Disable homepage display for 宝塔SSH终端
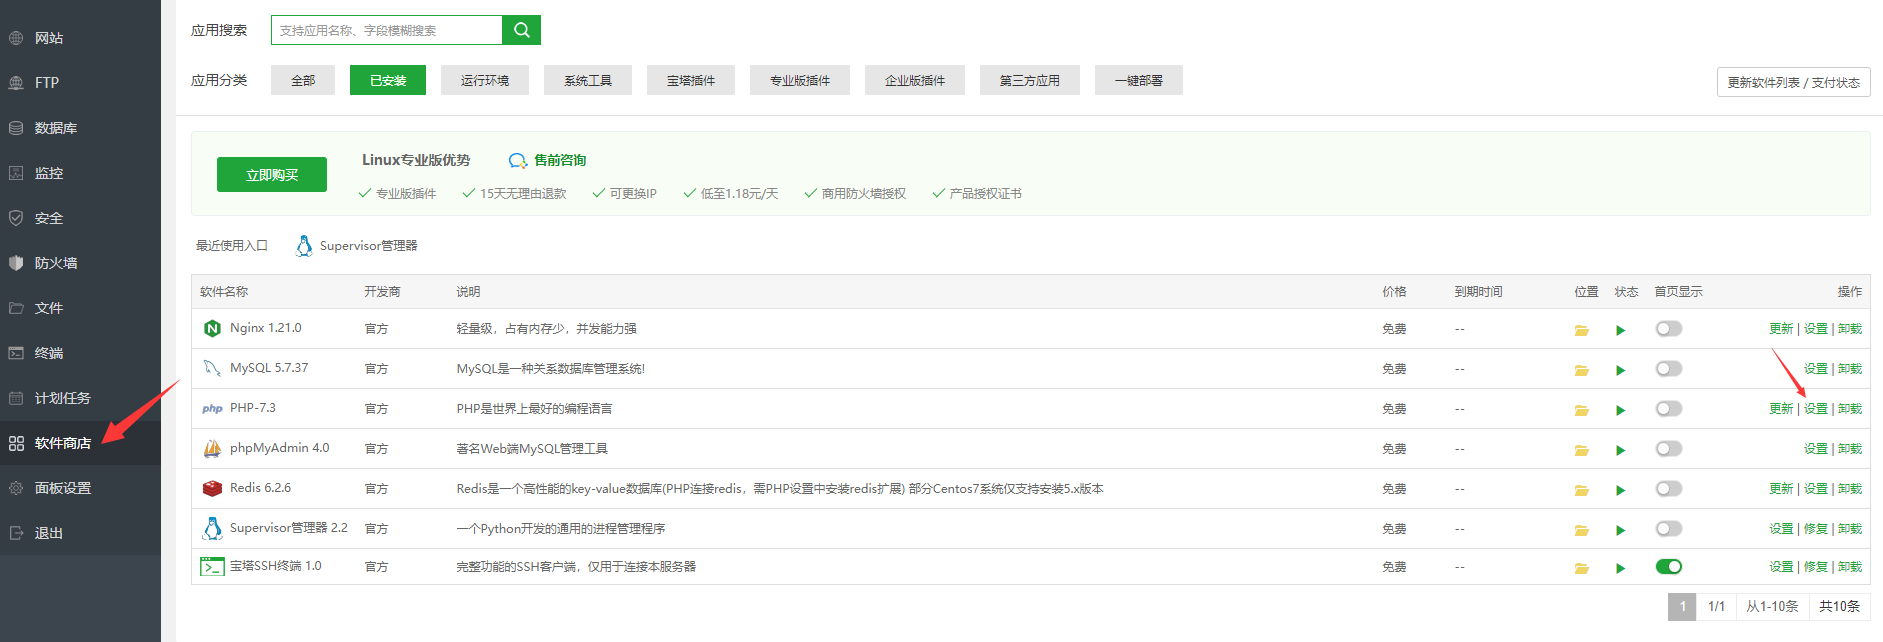This screenshot has width=1883, height=642. pyautogui.click(x=1668, y=567)
